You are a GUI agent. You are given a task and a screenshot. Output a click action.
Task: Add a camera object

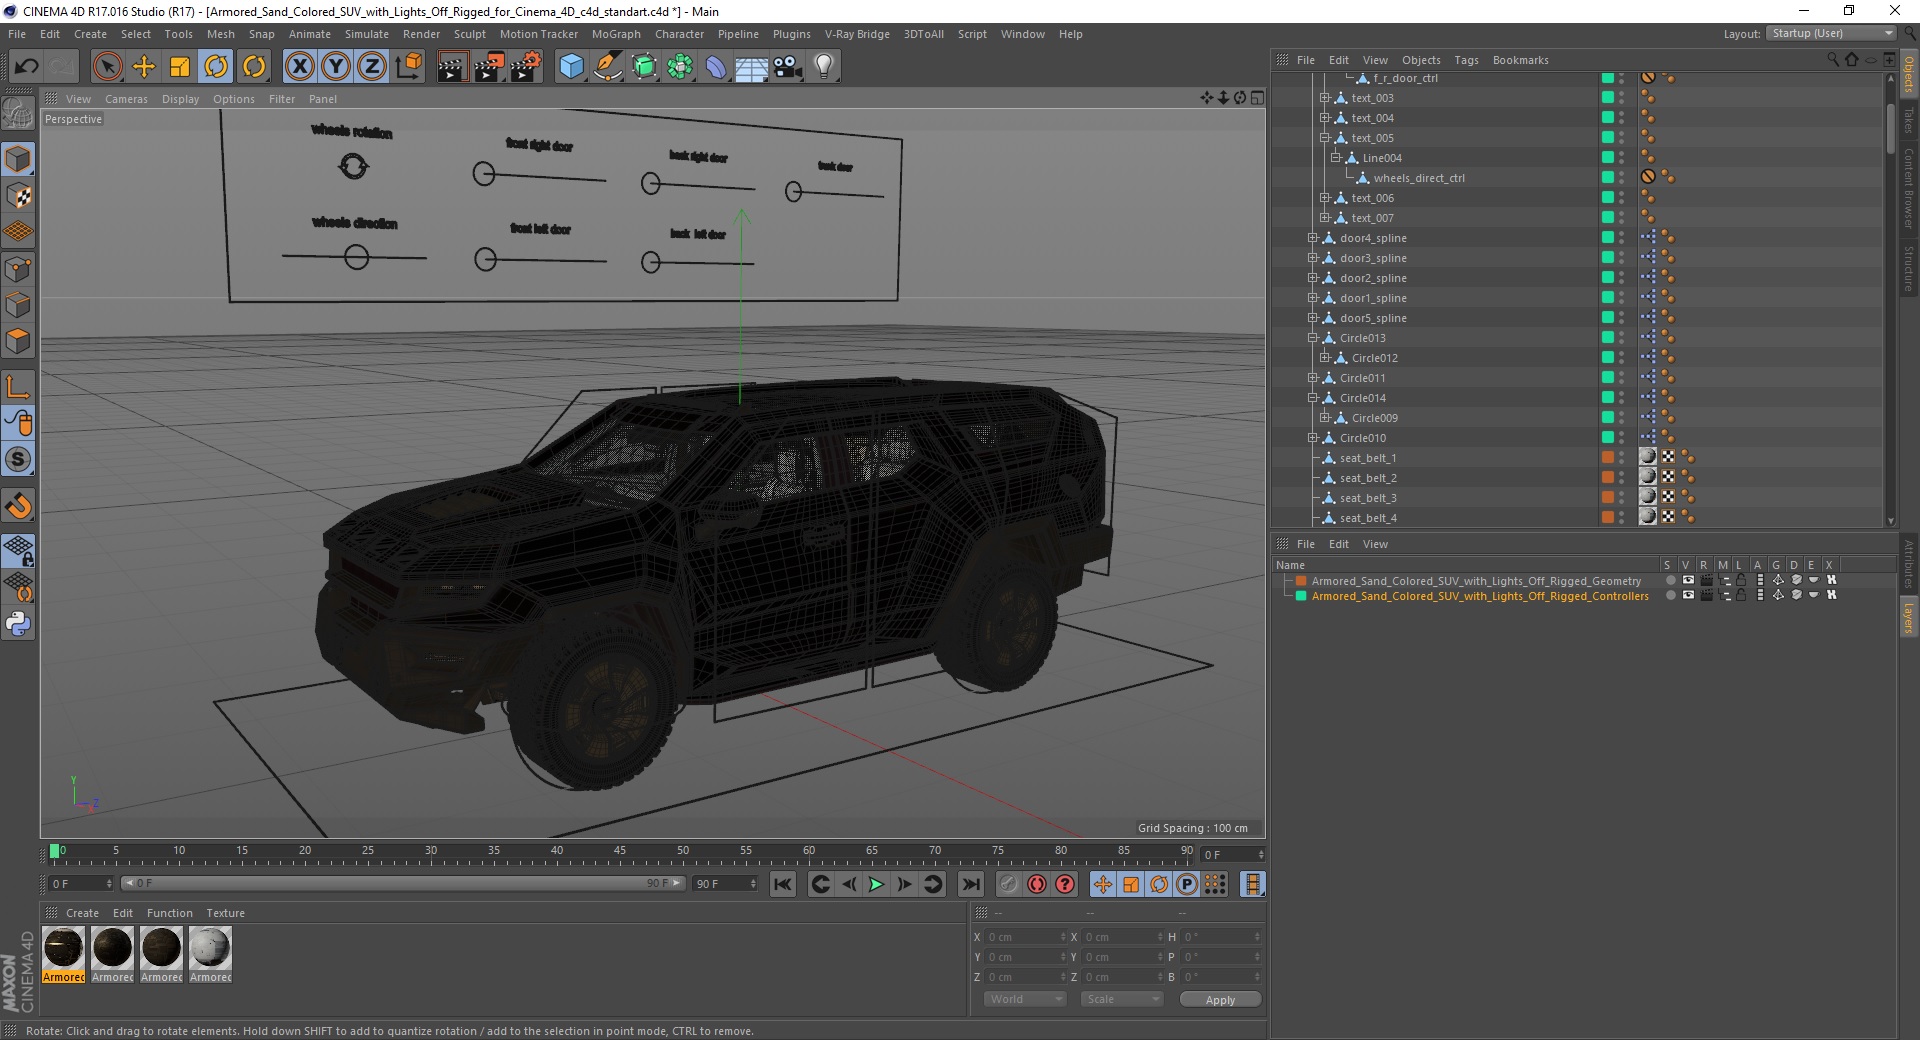(x=788, y=67)
